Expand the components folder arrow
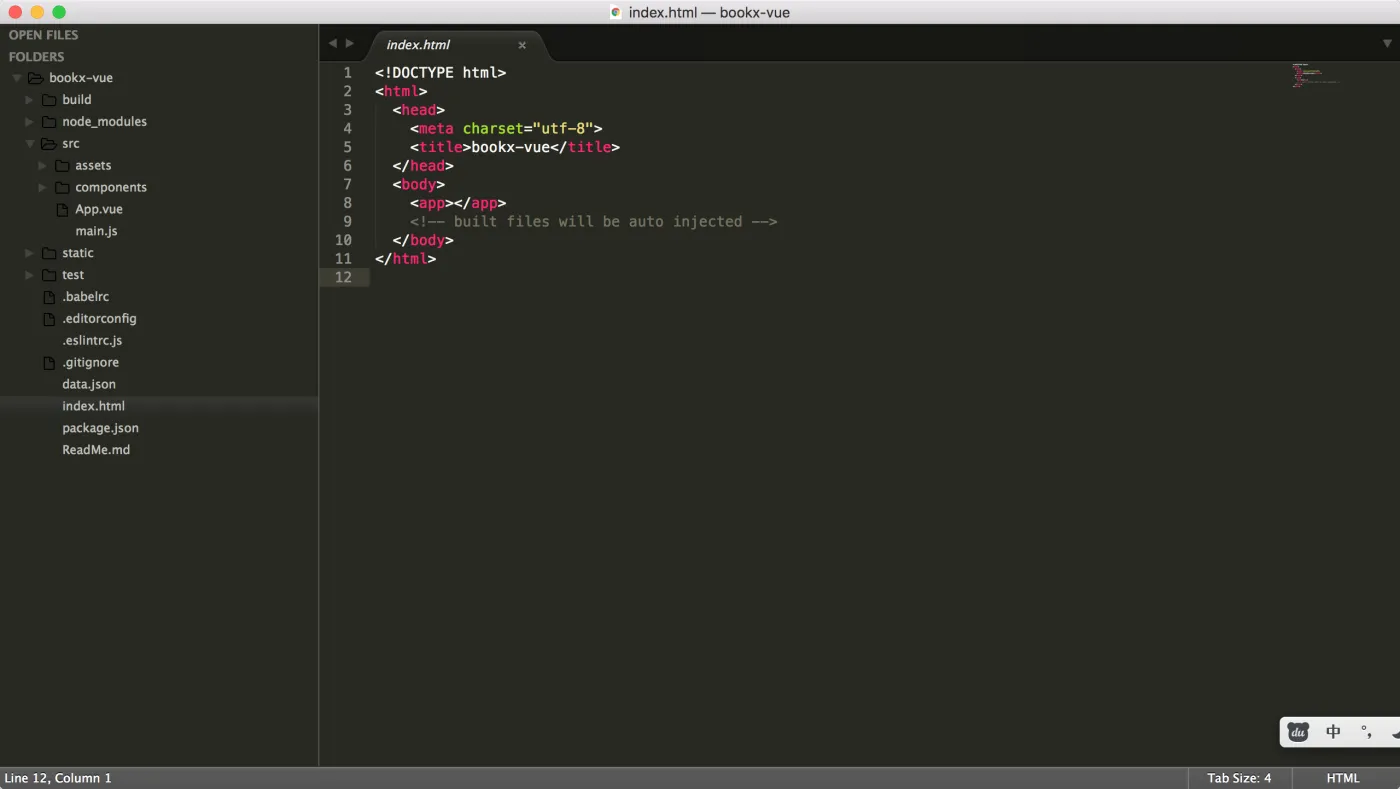This screenshot has width=1400, height=789. point(43,188)
